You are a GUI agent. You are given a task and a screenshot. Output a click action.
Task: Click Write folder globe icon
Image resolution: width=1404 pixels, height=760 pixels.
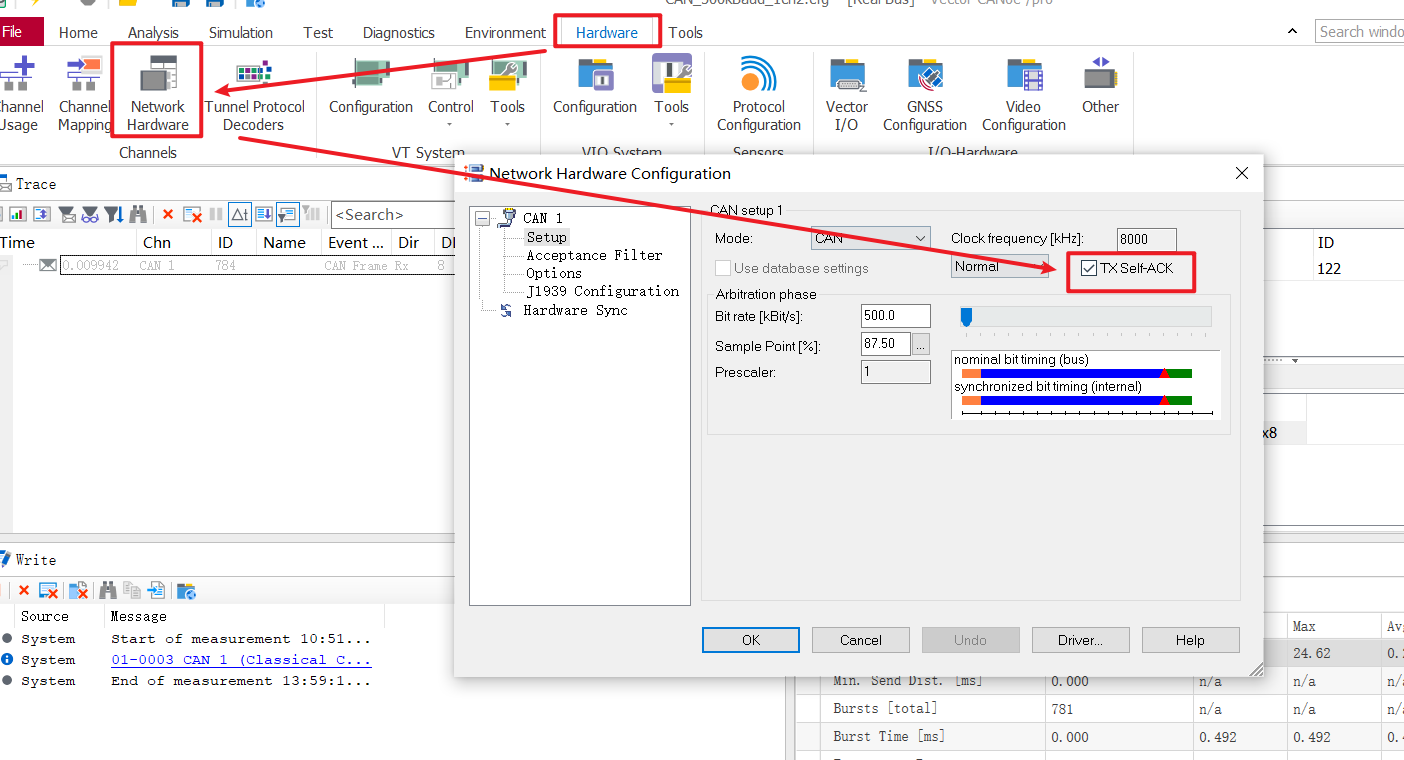186,591
